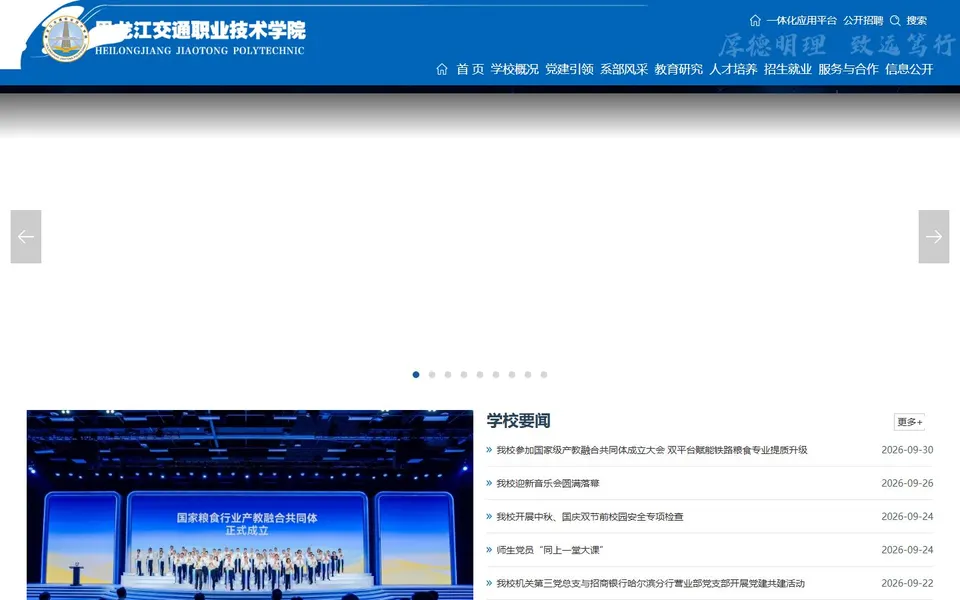
Task: Click the HEILONGJIANG JIAOTONG POLYTECHNIC title
Action: 200,51
